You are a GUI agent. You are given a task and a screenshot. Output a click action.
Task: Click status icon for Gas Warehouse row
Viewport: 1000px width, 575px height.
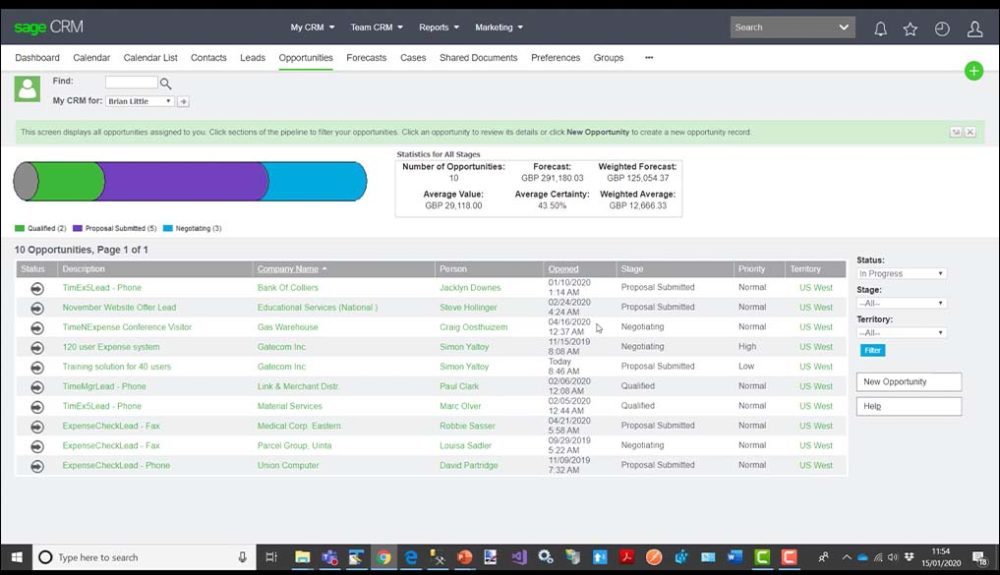click(x=37, y=328)
